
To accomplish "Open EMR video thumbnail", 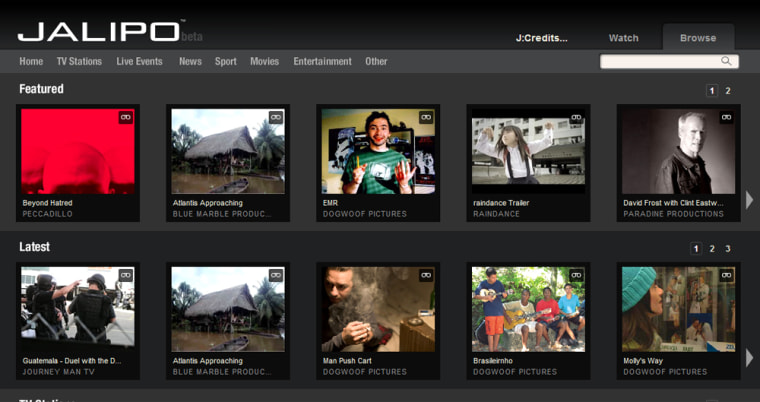I will pos(379,151).
